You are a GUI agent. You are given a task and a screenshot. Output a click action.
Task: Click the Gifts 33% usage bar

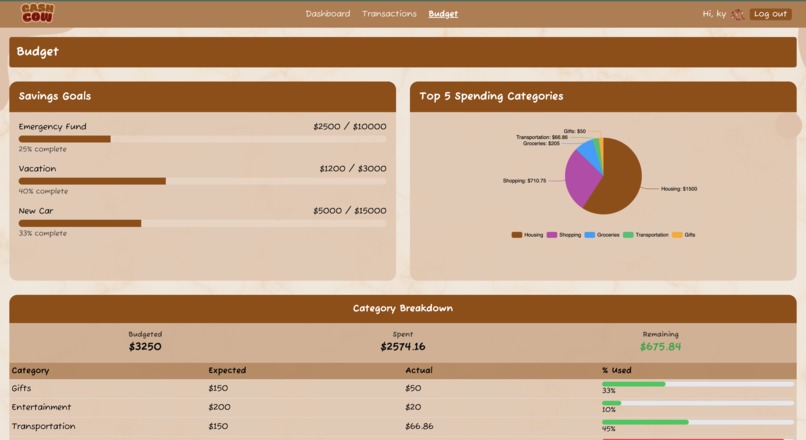click(x=698, y=384)
